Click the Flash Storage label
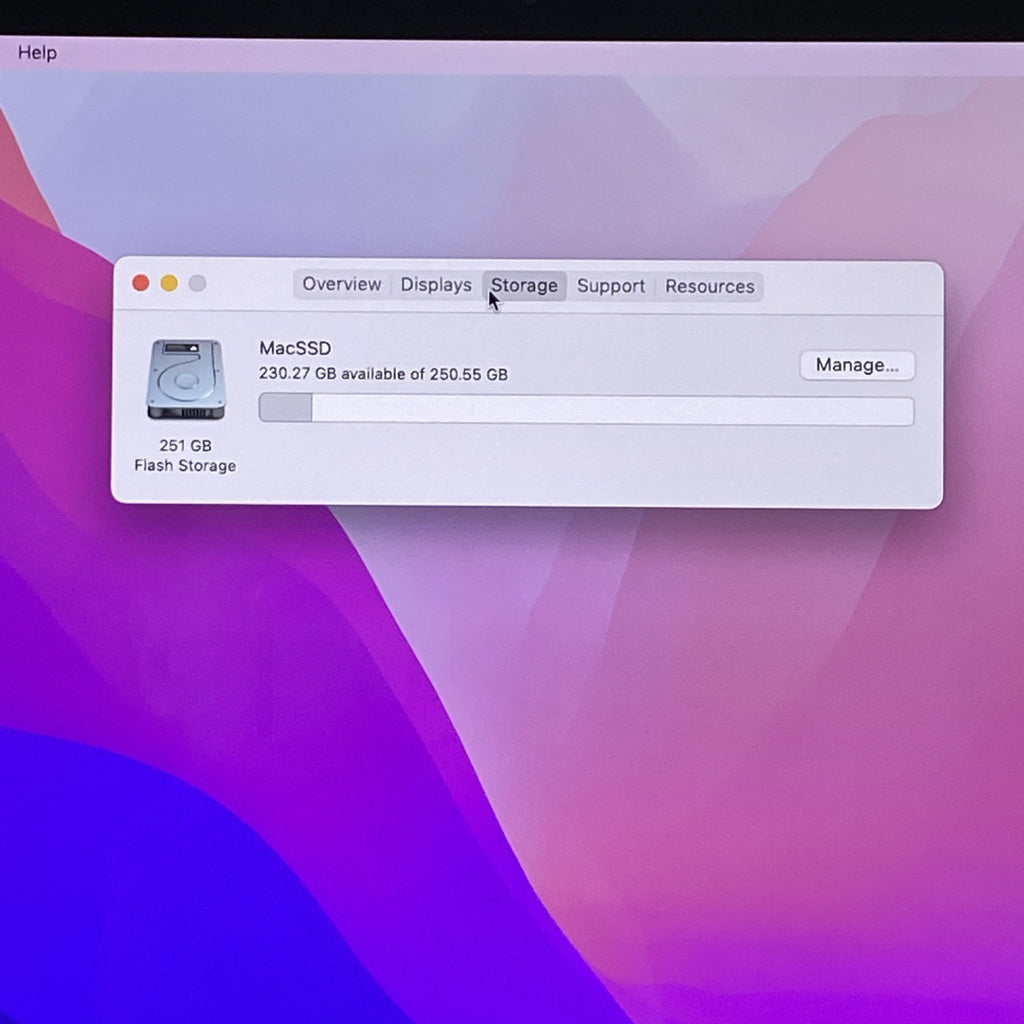The height and width of the screenshot is (1024, 1024). tap(185, 466)
